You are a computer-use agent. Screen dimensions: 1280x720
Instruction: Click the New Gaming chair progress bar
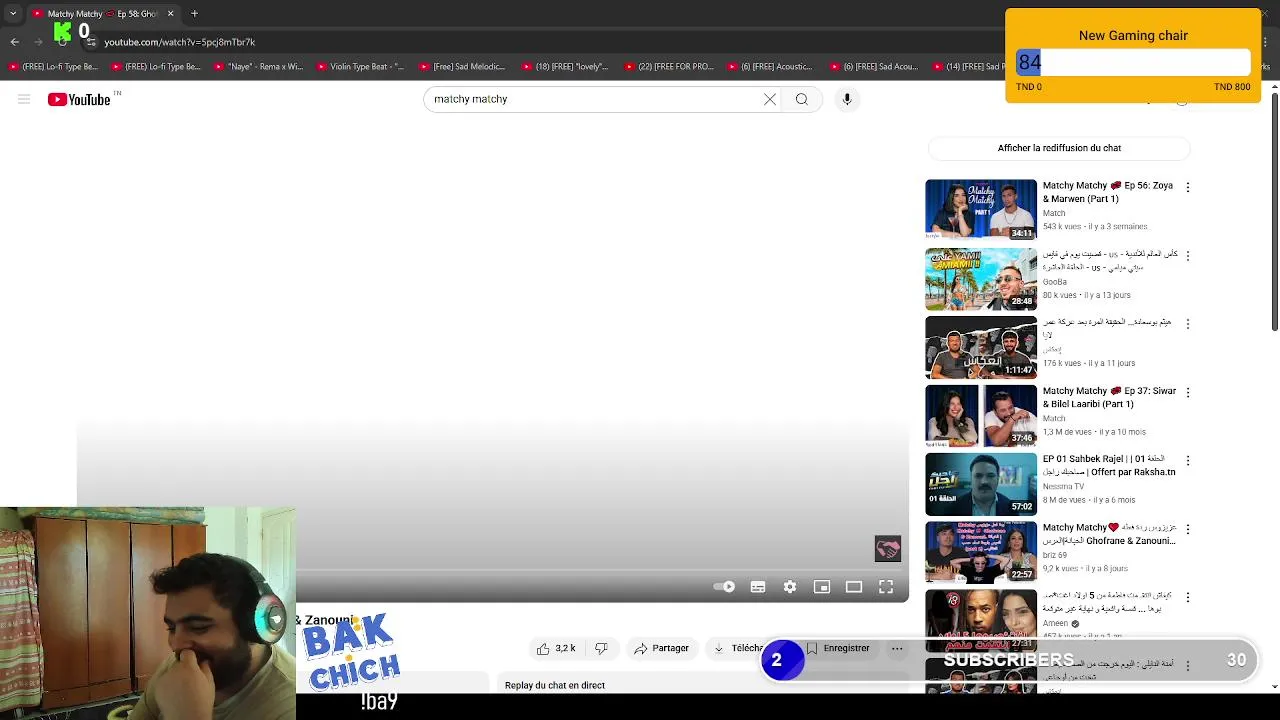[x=1133, y=63]
